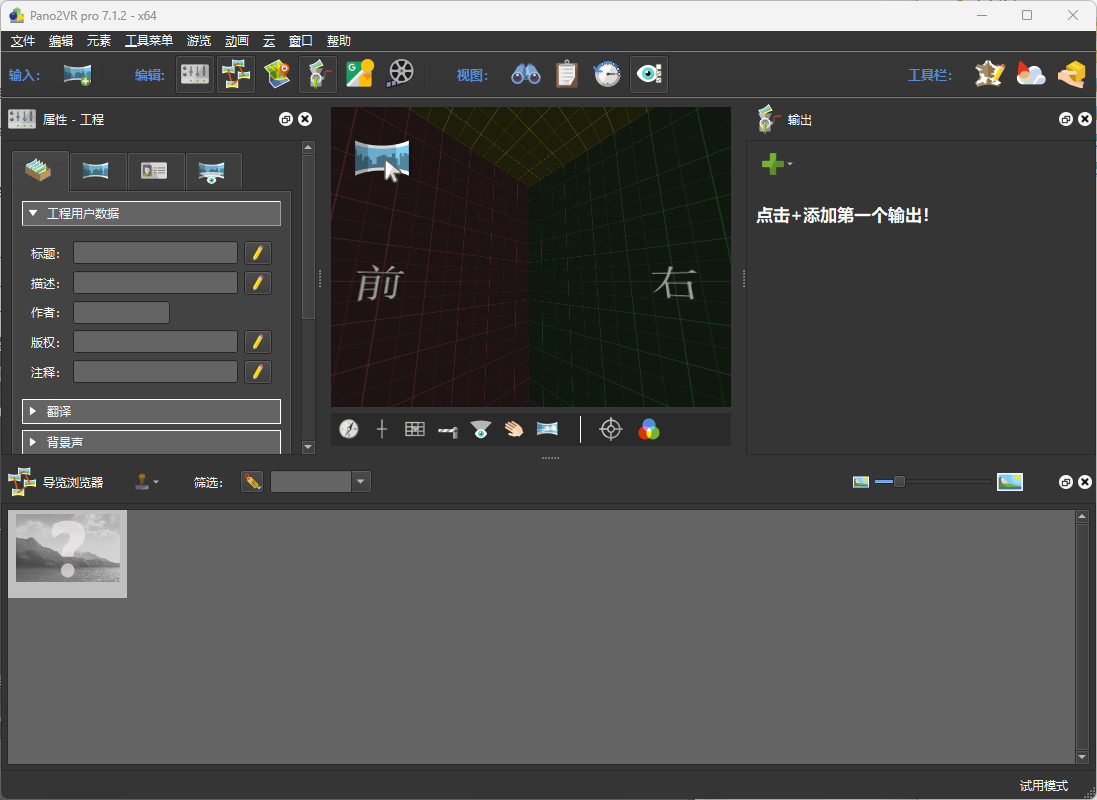Click the 描述 input field

click(155, 283)
